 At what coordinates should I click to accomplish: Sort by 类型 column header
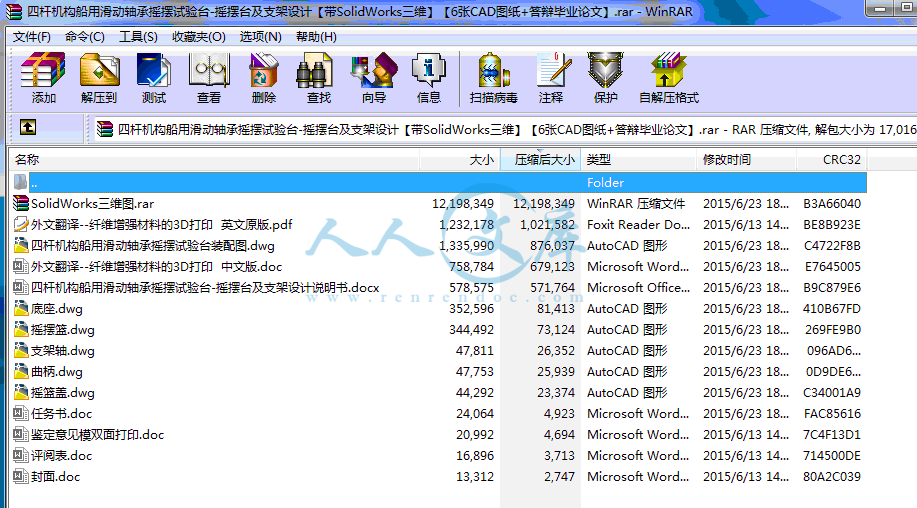coord(639,160)
